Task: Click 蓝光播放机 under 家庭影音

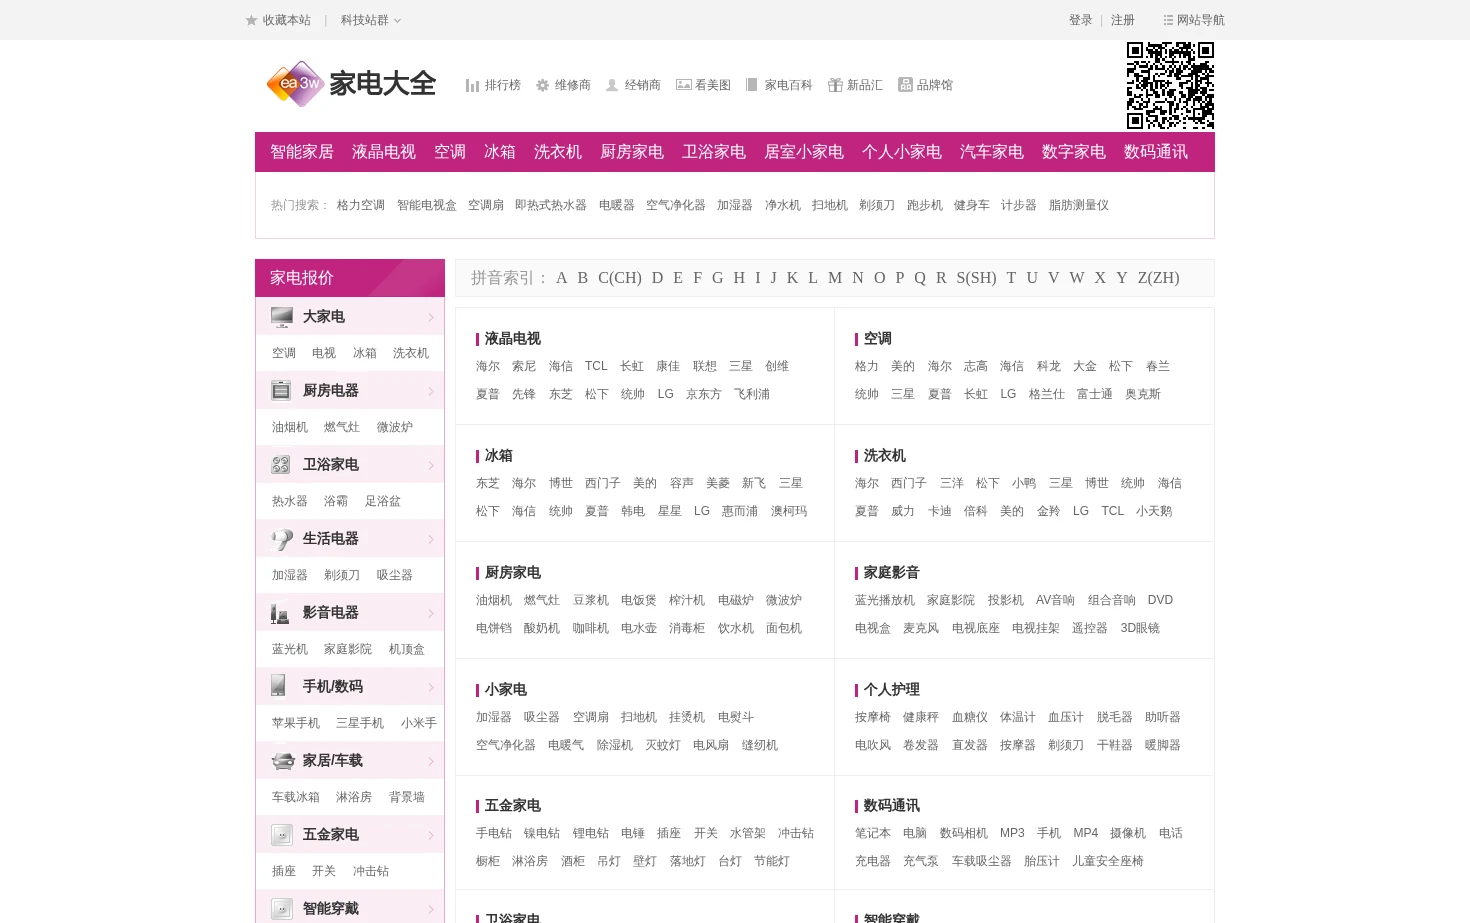Action: [x=885, y=600]
